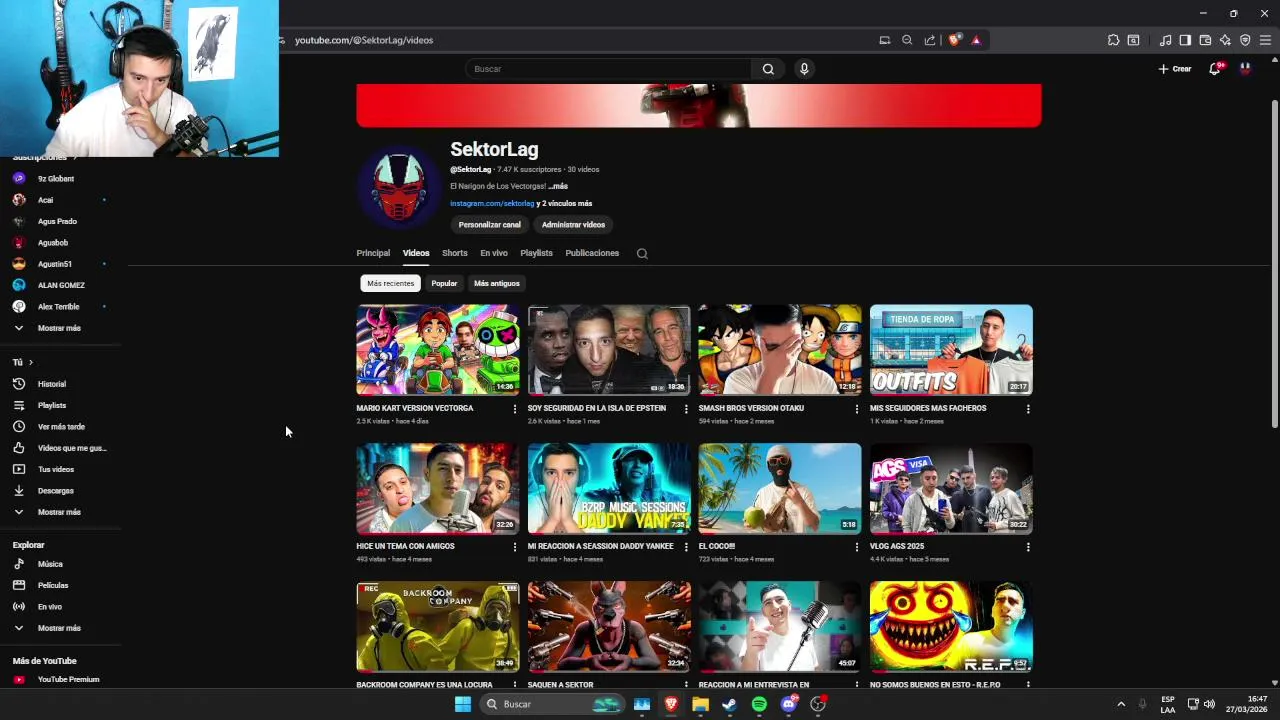This screenshot has width=1280, height=720.
Task: Expand Mostrar más under Descargas
Action: pyautogui.click(x=60, y=512)
